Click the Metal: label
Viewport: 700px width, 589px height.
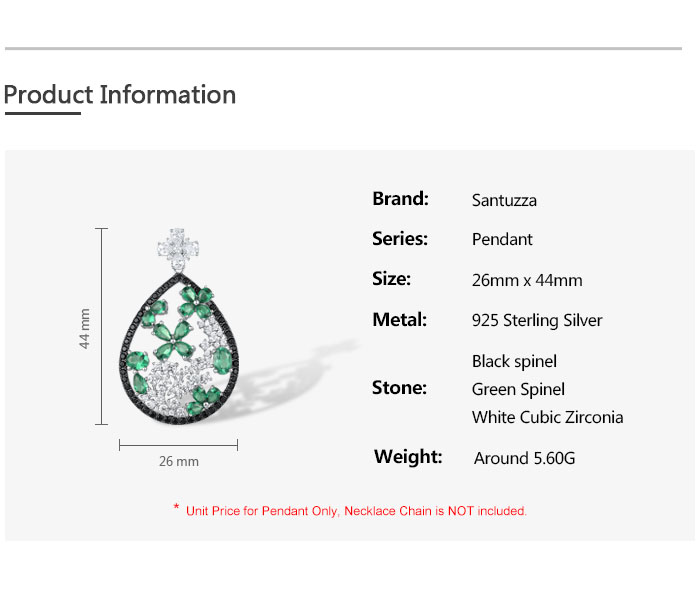tap(399, 320)
